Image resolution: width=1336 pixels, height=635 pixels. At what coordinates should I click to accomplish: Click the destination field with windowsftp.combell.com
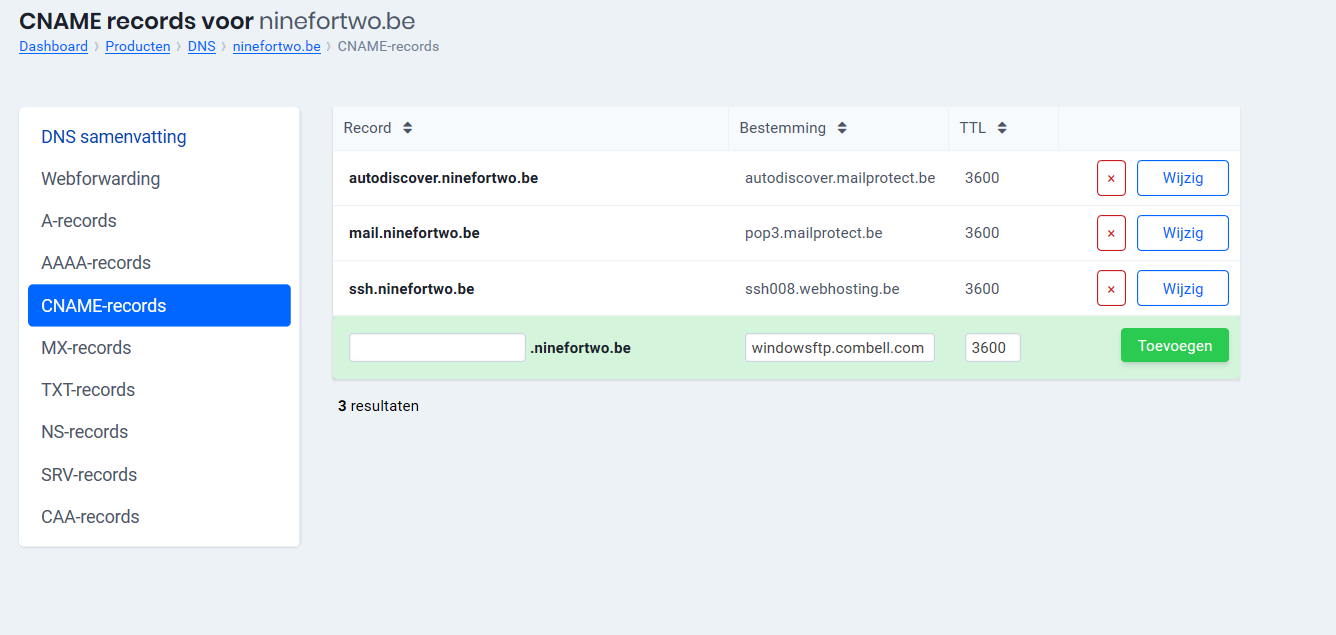[x=839, y=348]
